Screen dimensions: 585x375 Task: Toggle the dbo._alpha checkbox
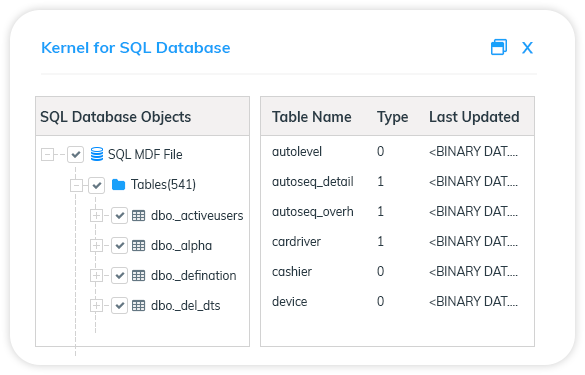(x=119, y=246)
